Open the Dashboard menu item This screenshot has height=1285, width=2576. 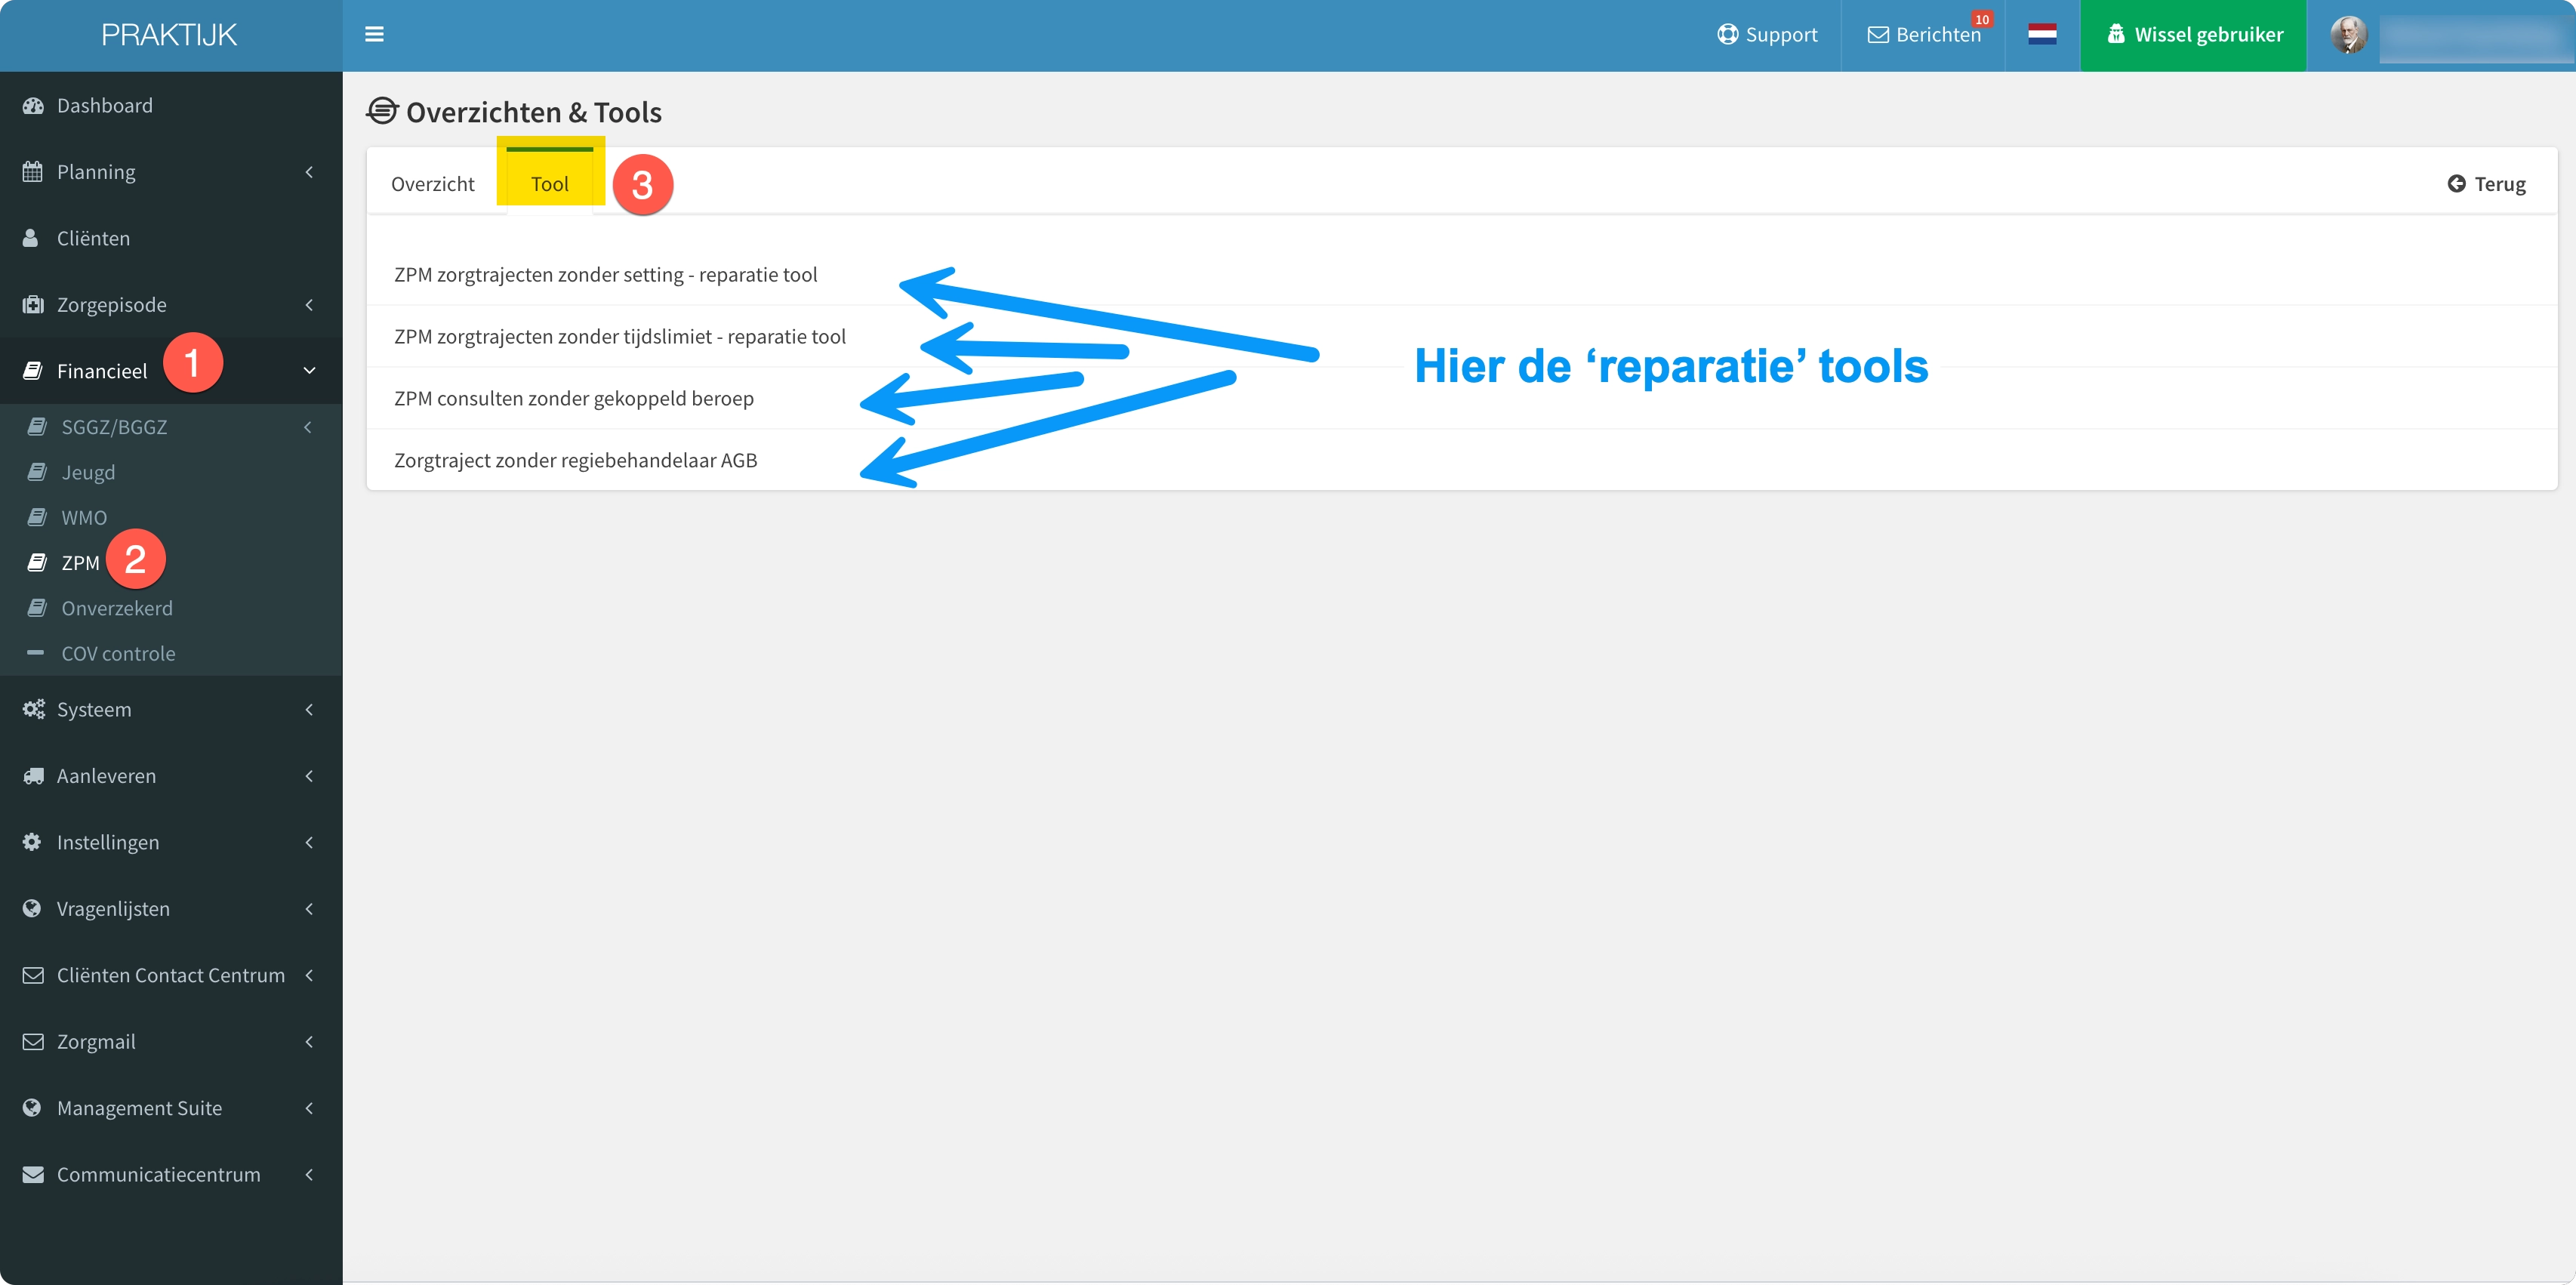(171, 106)
